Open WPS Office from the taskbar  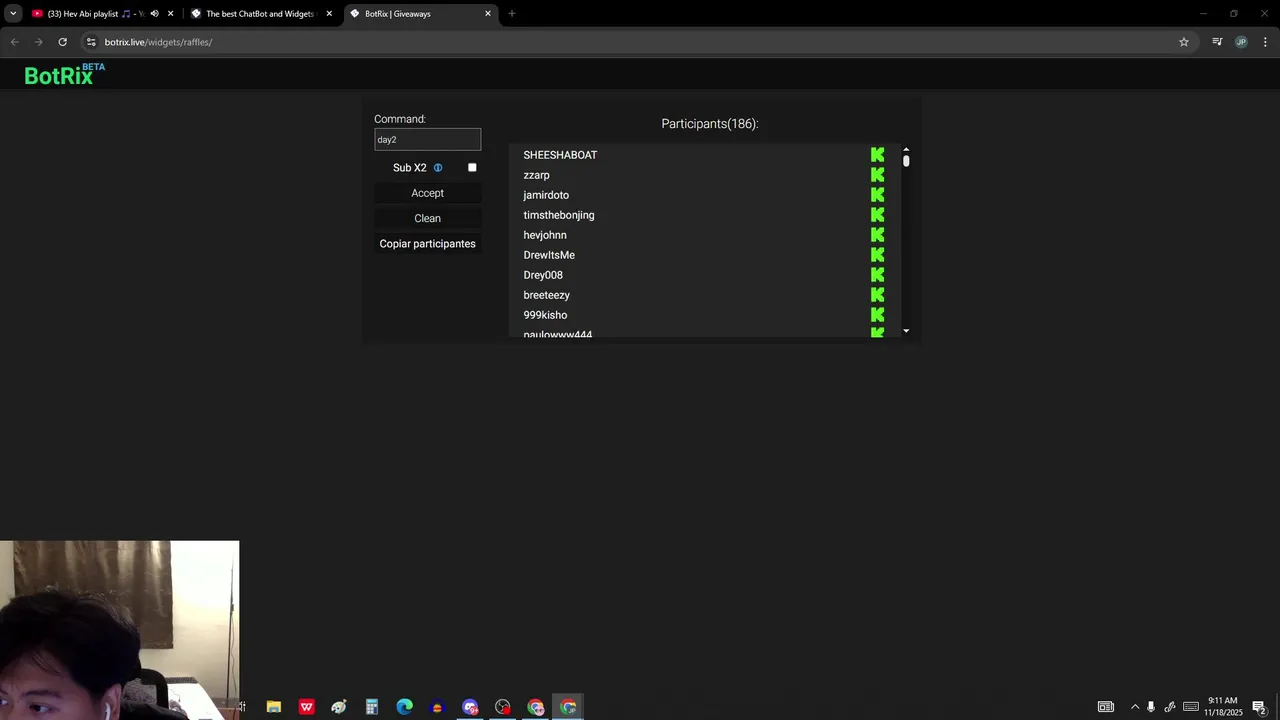pyautogui.click(x=306, y=707)
